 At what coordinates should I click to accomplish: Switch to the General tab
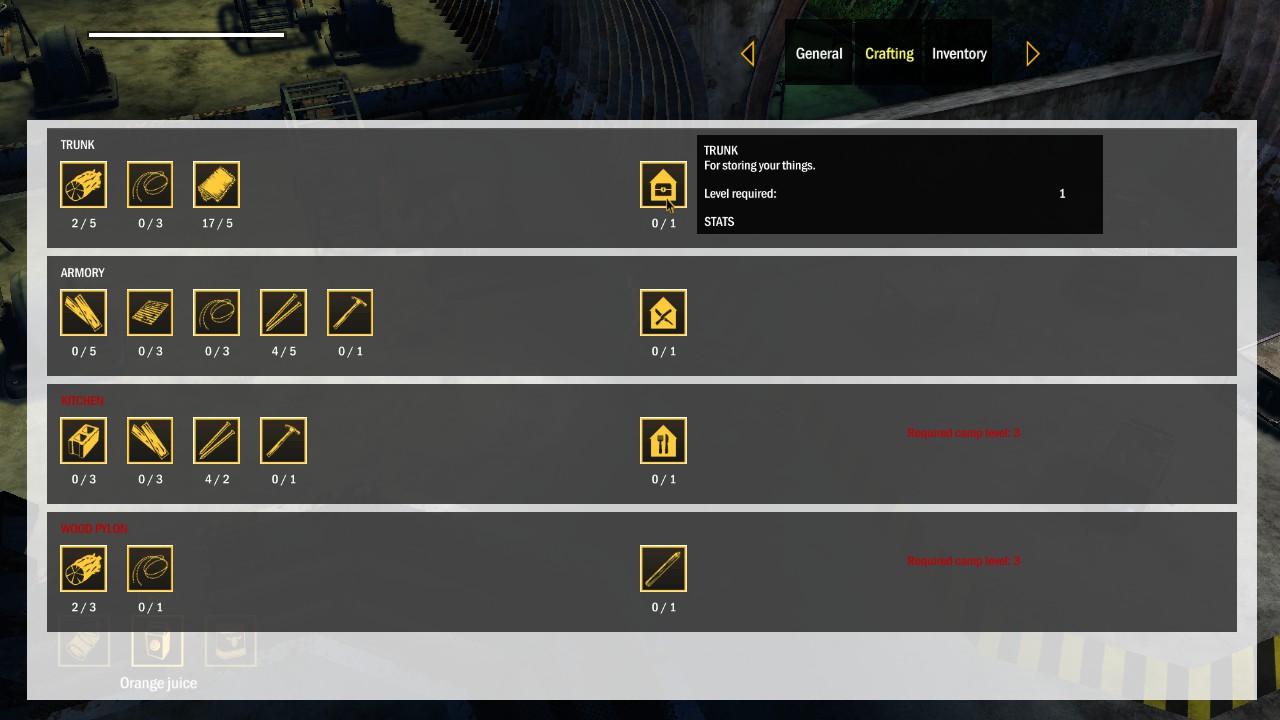pos(819,54)
